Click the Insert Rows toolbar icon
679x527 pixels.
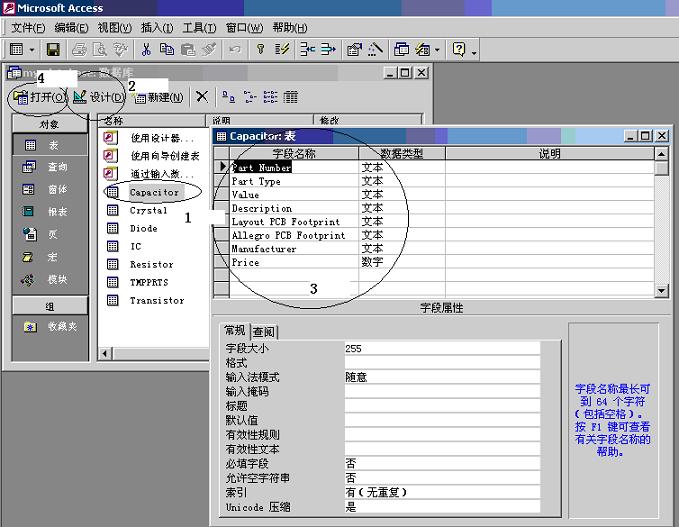click(x=307, y=49)
